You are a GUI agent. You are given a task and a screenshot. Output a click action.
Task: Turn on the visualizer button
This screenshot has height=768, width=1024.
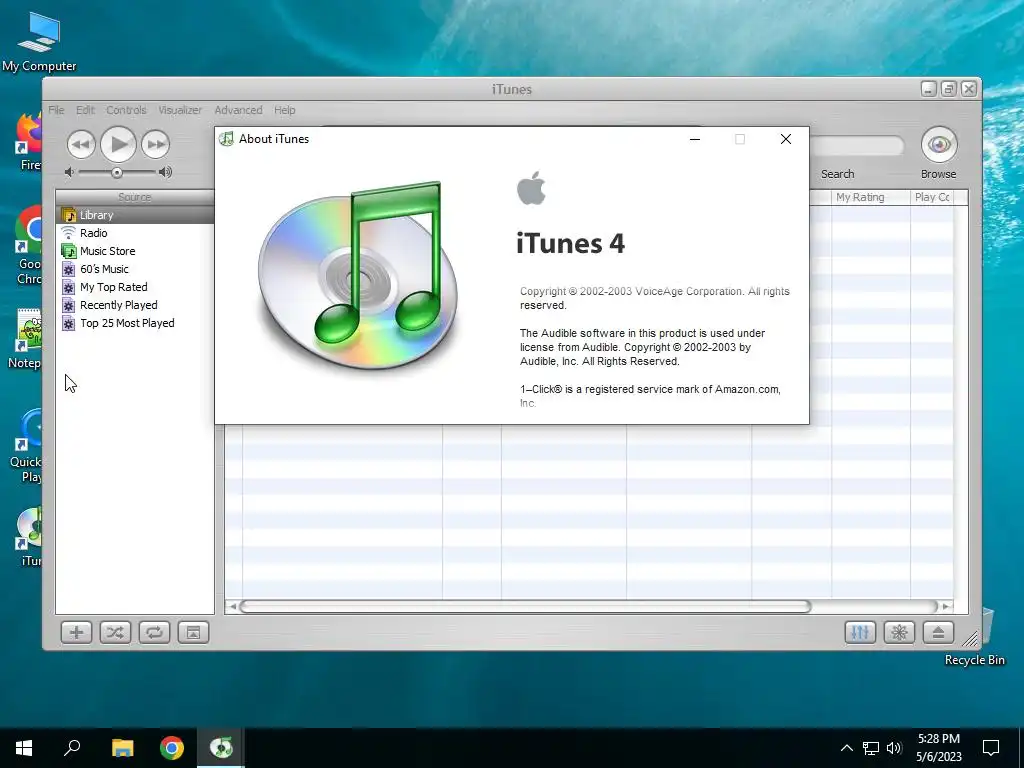(x=899, y=632)
